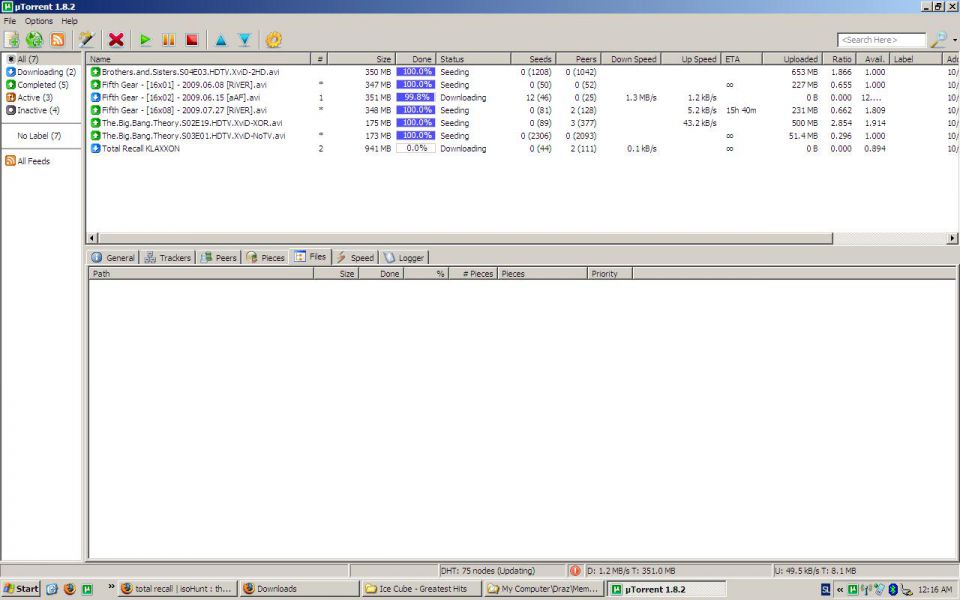Select the Total Recall KLAXXON torrent
Screen dimensions: 960x600
[521, 149]
